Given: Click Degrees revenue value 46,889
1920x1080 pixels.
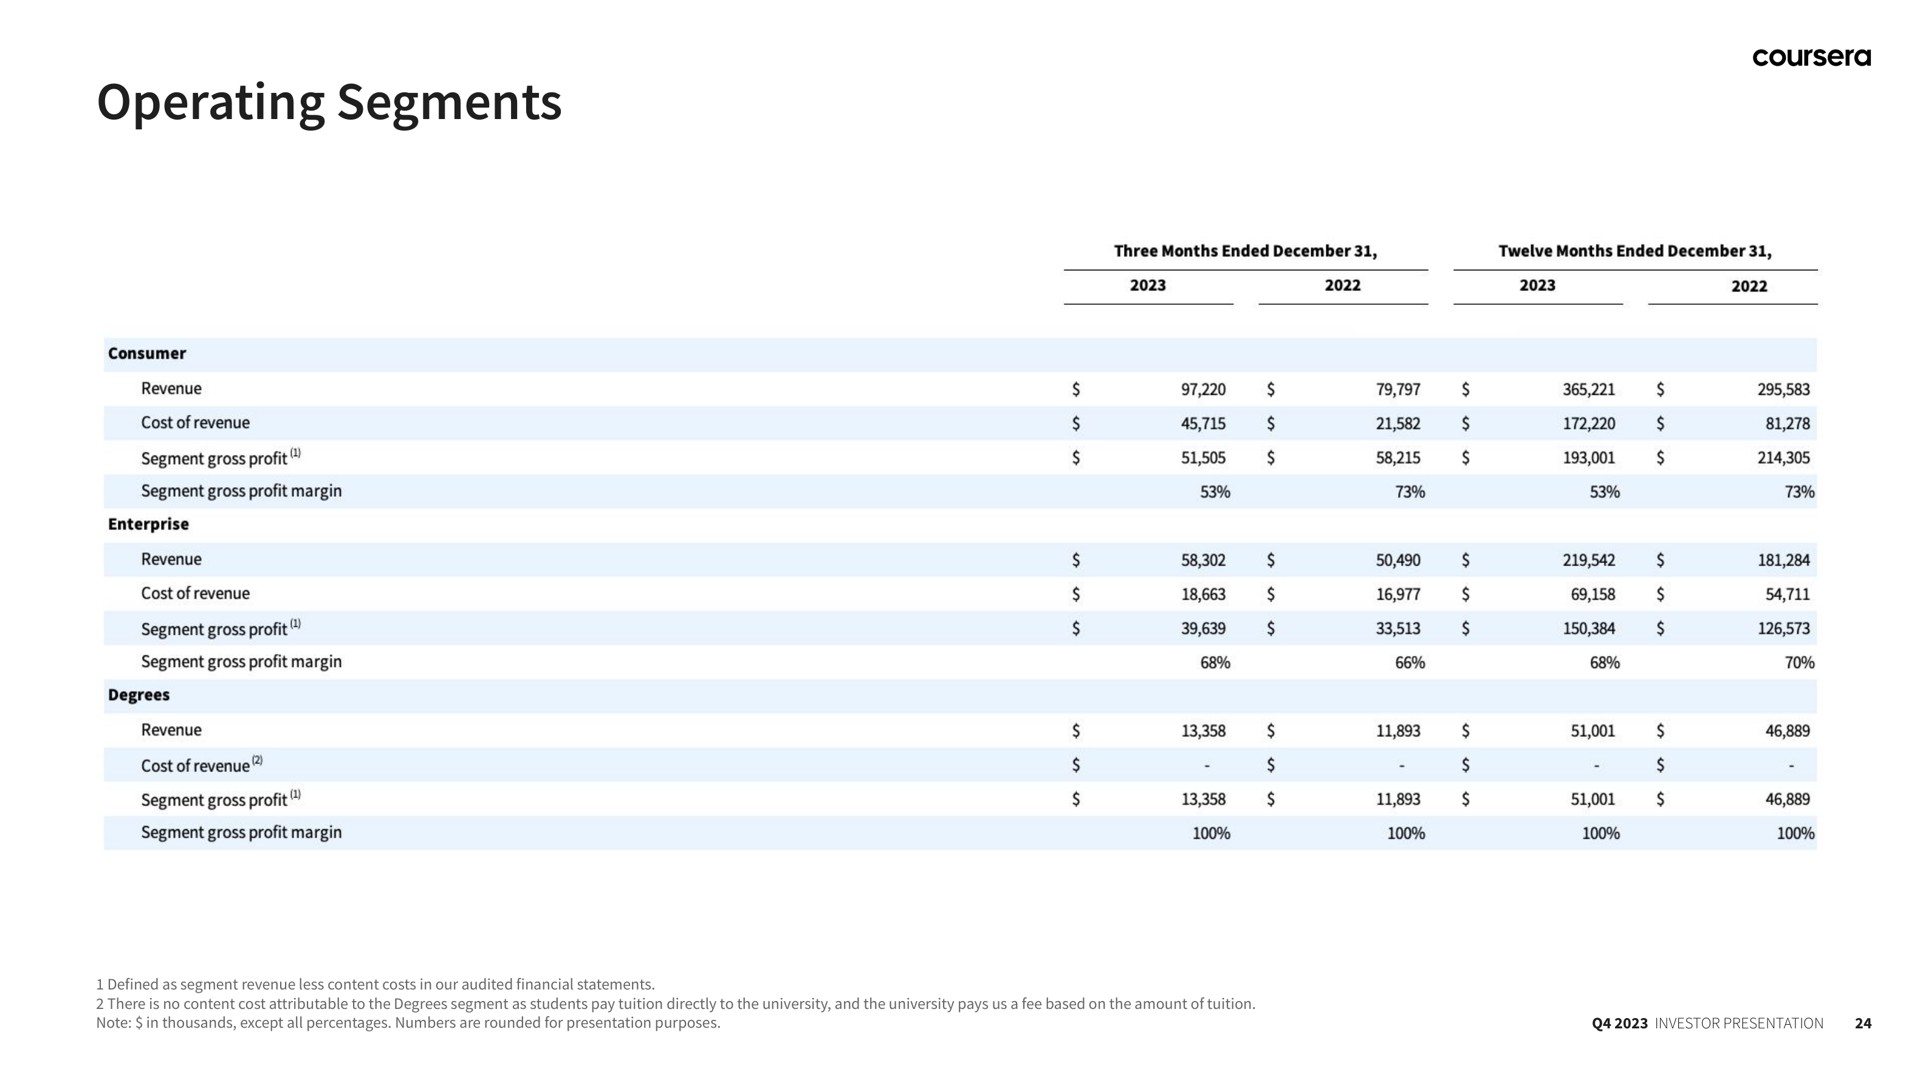Looking at the screenshot, I should (x=1788, y=731).
